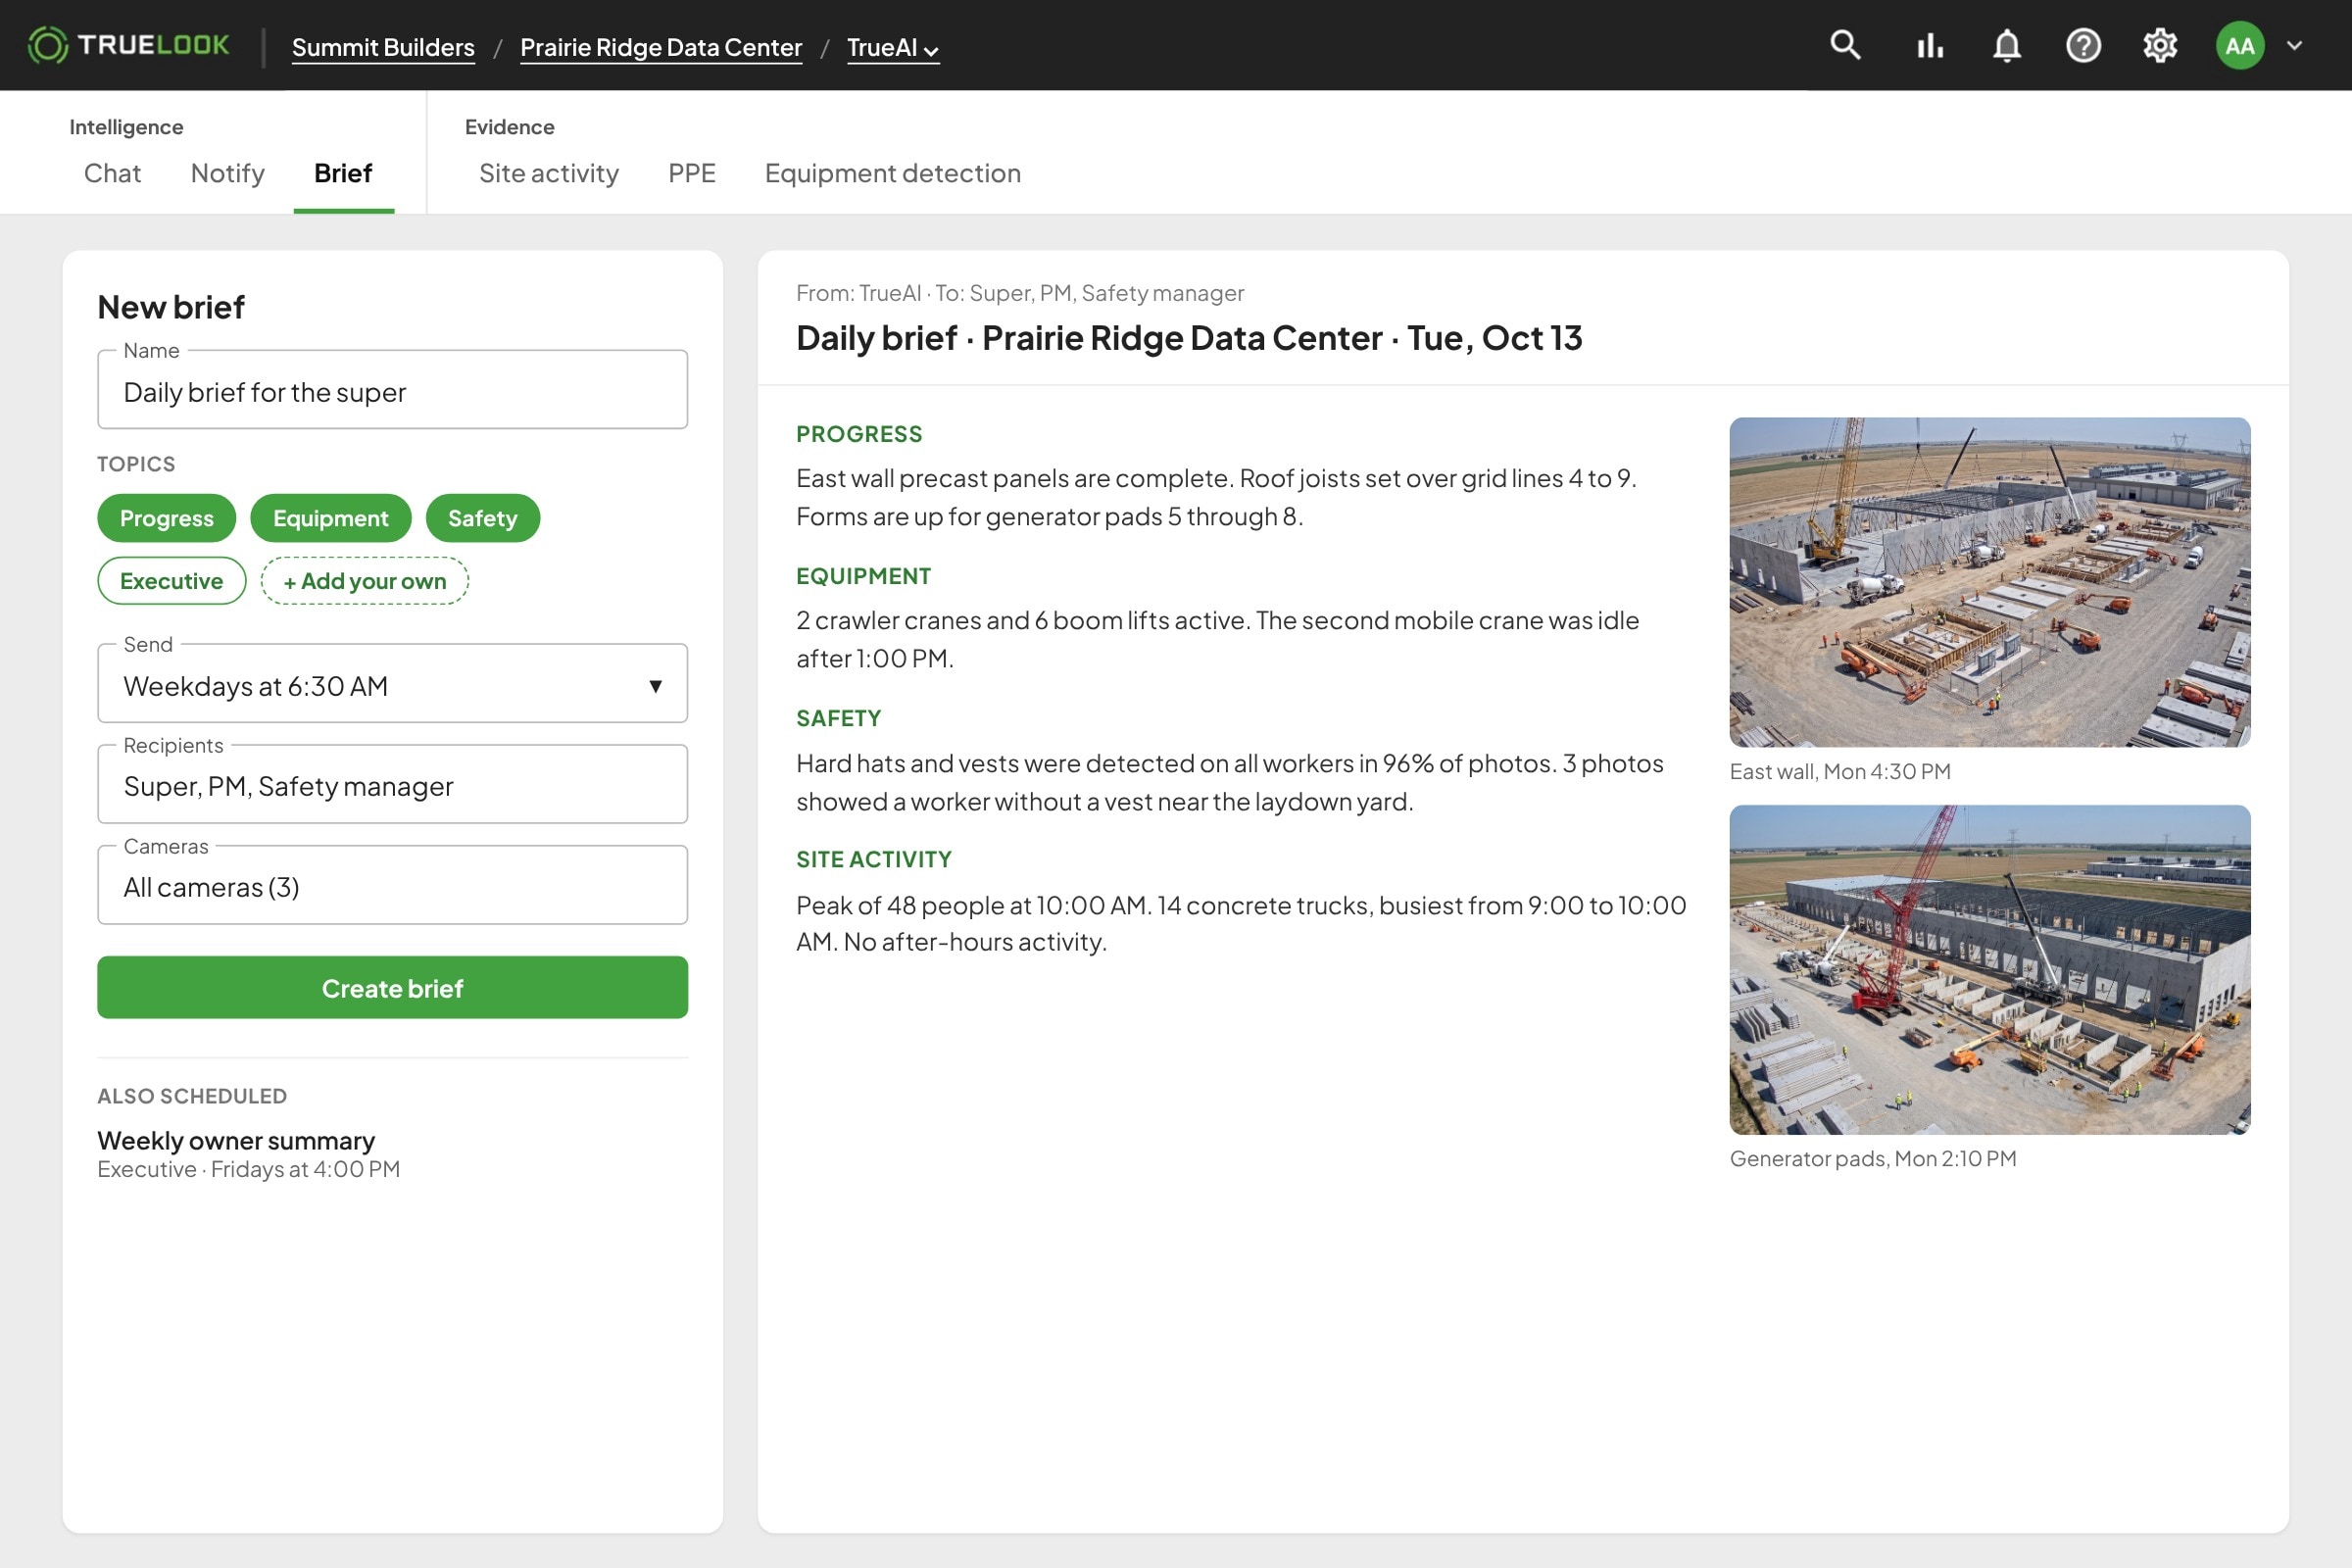The width and height of the screenshot is (2352, 1568).
Task: Open the PPE tab
Action: pos(692,173)
